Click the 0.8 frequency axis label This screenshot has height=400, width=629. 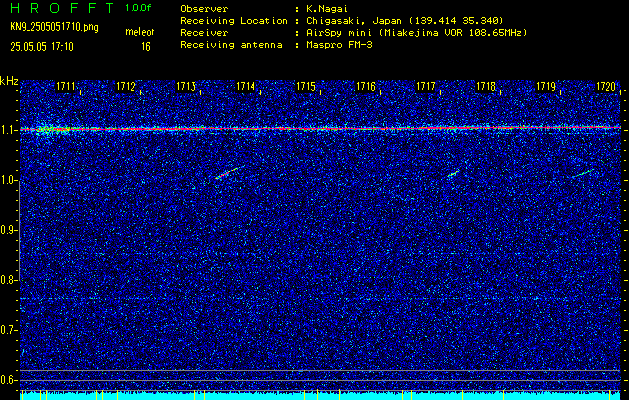[9, 280]
